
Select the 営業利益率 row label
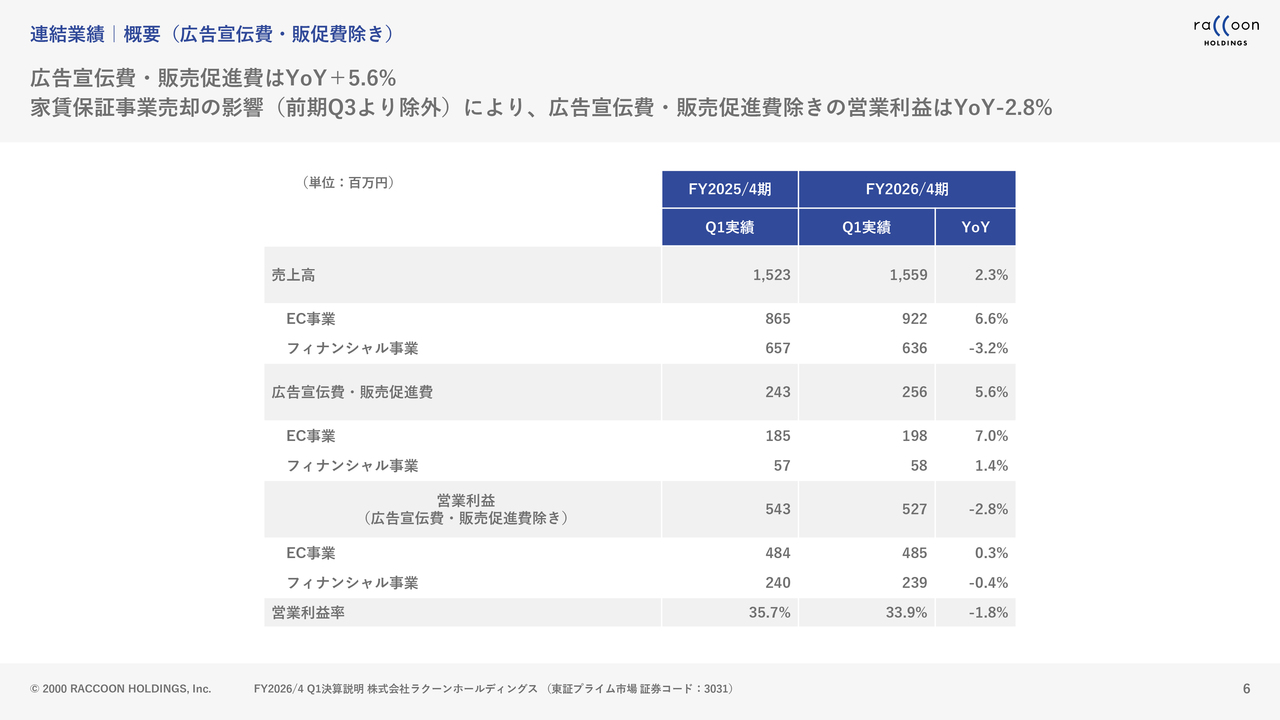click(x=308, y=612)
